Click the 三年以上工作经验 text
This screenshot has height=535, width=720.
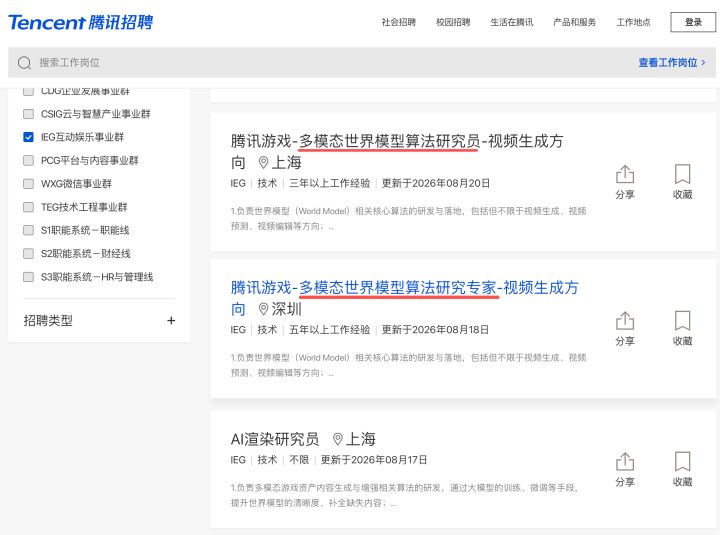(330, 183)
